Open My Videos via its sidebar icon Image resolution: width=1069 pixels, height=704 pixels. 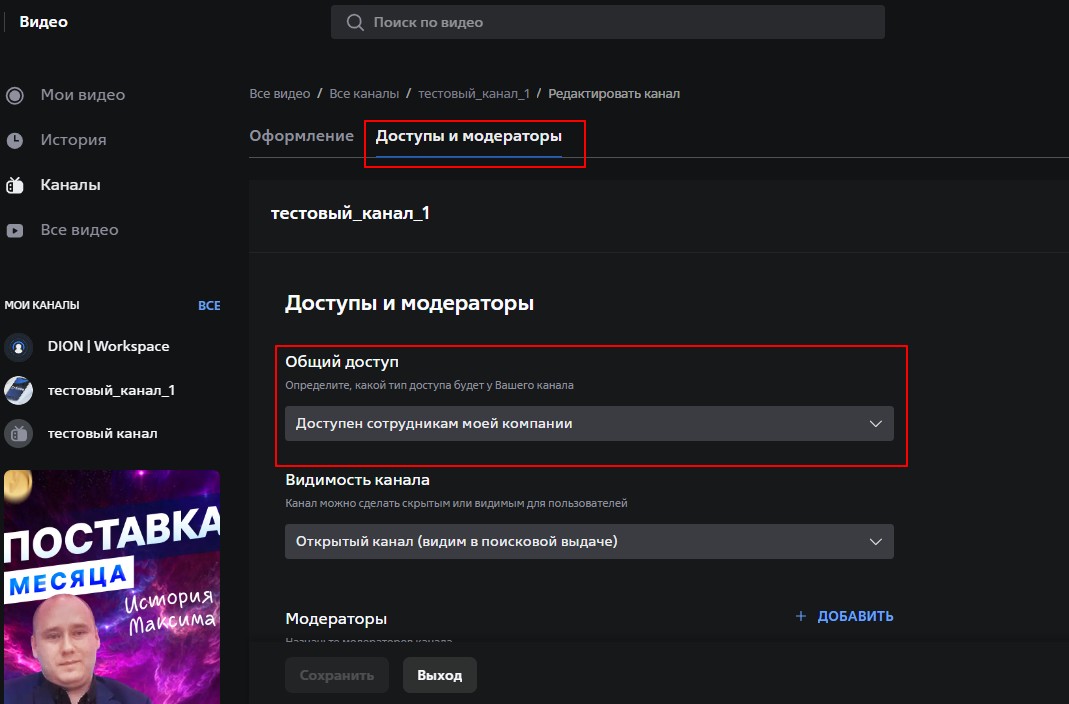pos(15,95)
